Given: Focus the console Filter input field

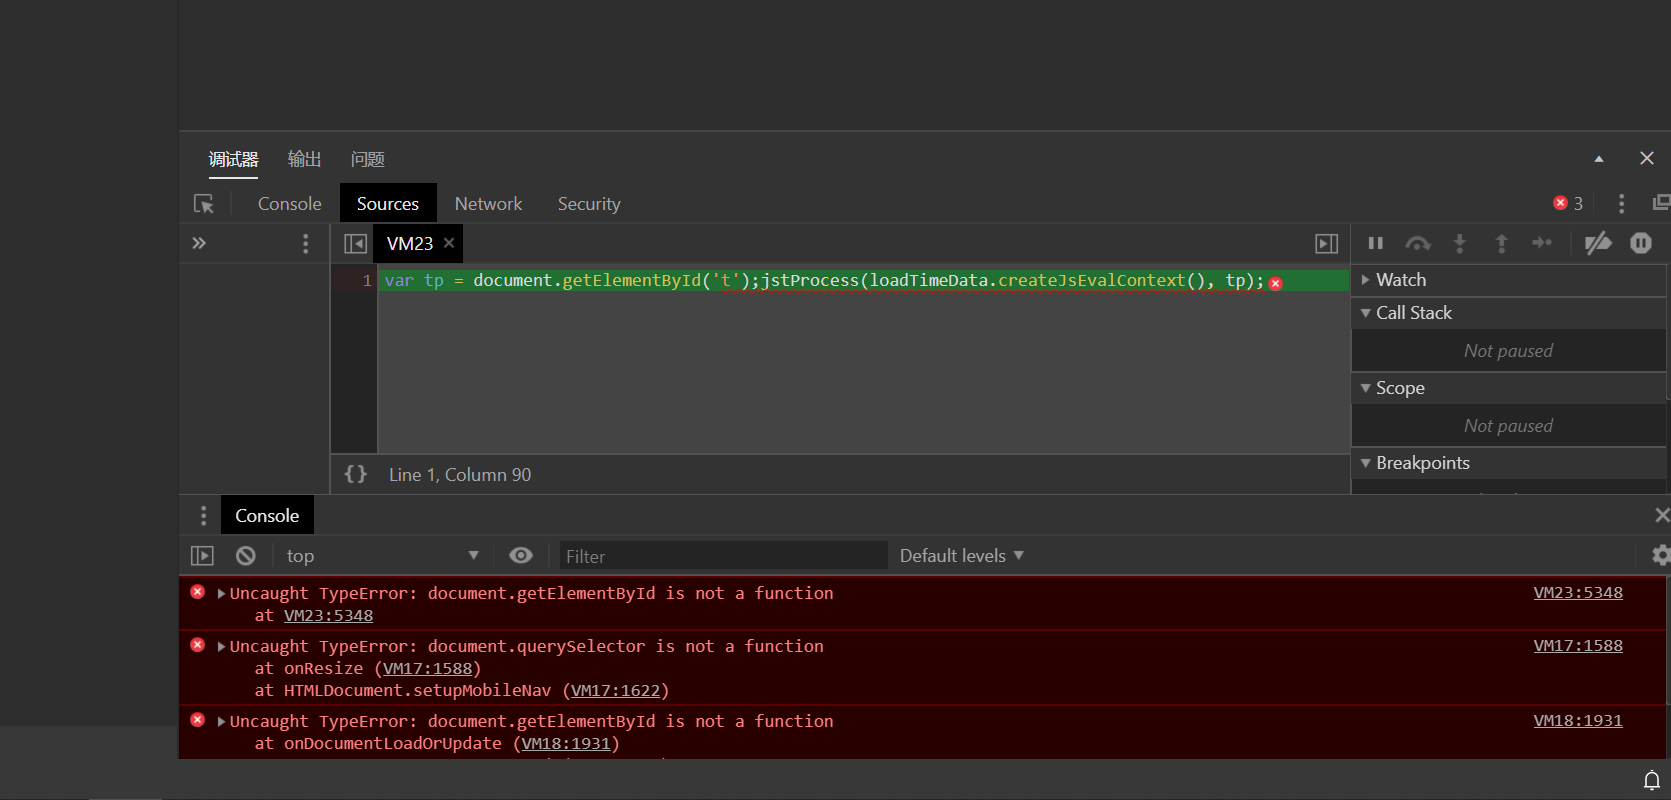Looking at the screenshot, I should [x=723, y=556].
